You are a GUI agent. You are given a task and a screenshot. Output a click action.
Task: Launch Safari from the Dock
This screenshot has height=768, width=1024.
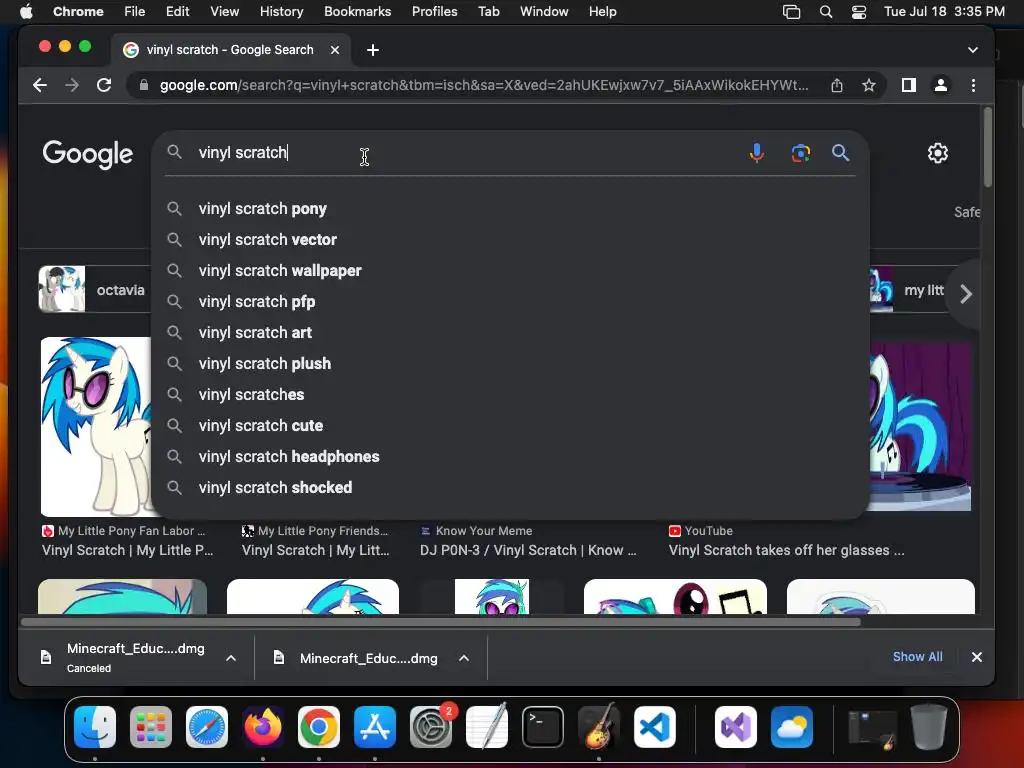pyautogui.click(x=207, y=726)
